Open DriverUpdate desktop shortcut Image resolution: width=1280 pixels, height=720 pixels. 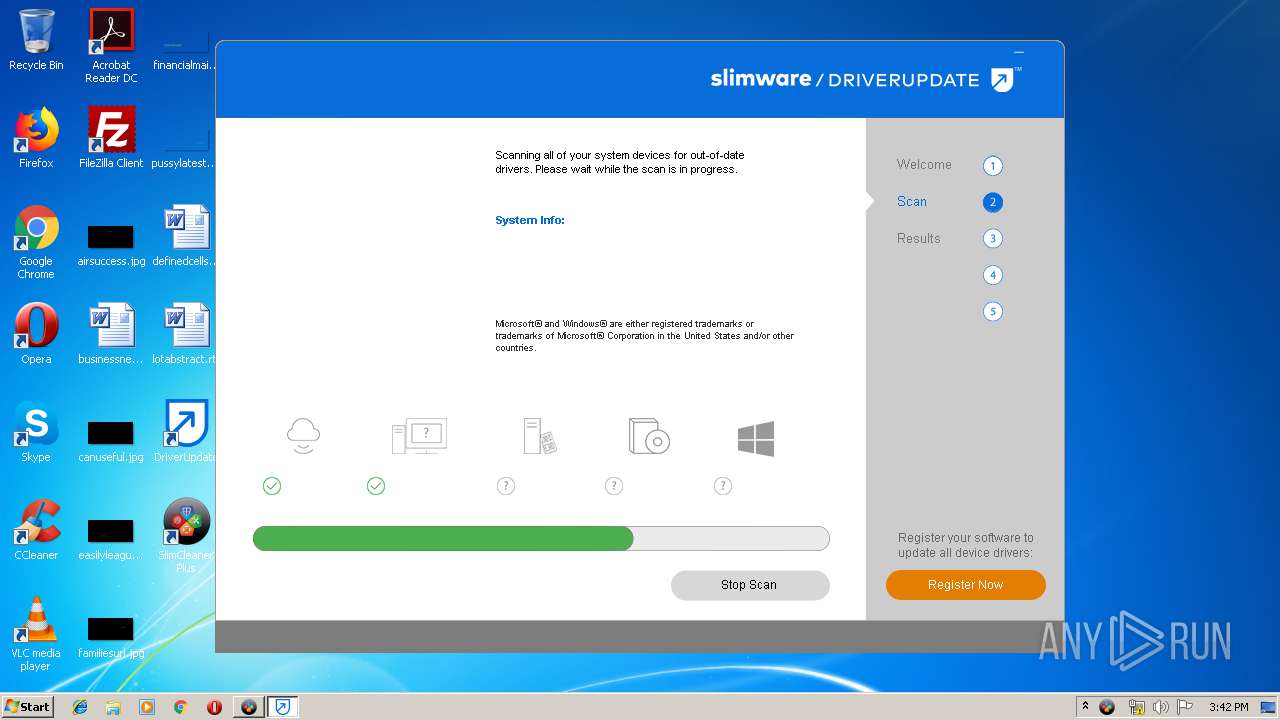[x=186, y=432]
